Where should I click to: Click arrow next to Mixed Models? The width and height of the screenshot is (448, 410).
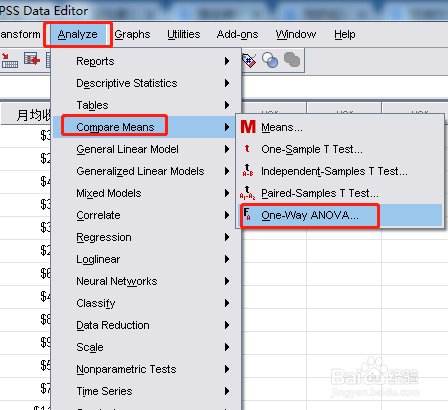(x=227, y=193)
